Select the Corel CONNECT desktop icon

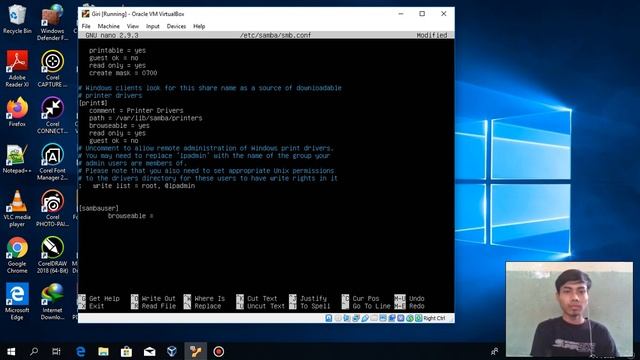pyautogui.click(x=52, y=116)
